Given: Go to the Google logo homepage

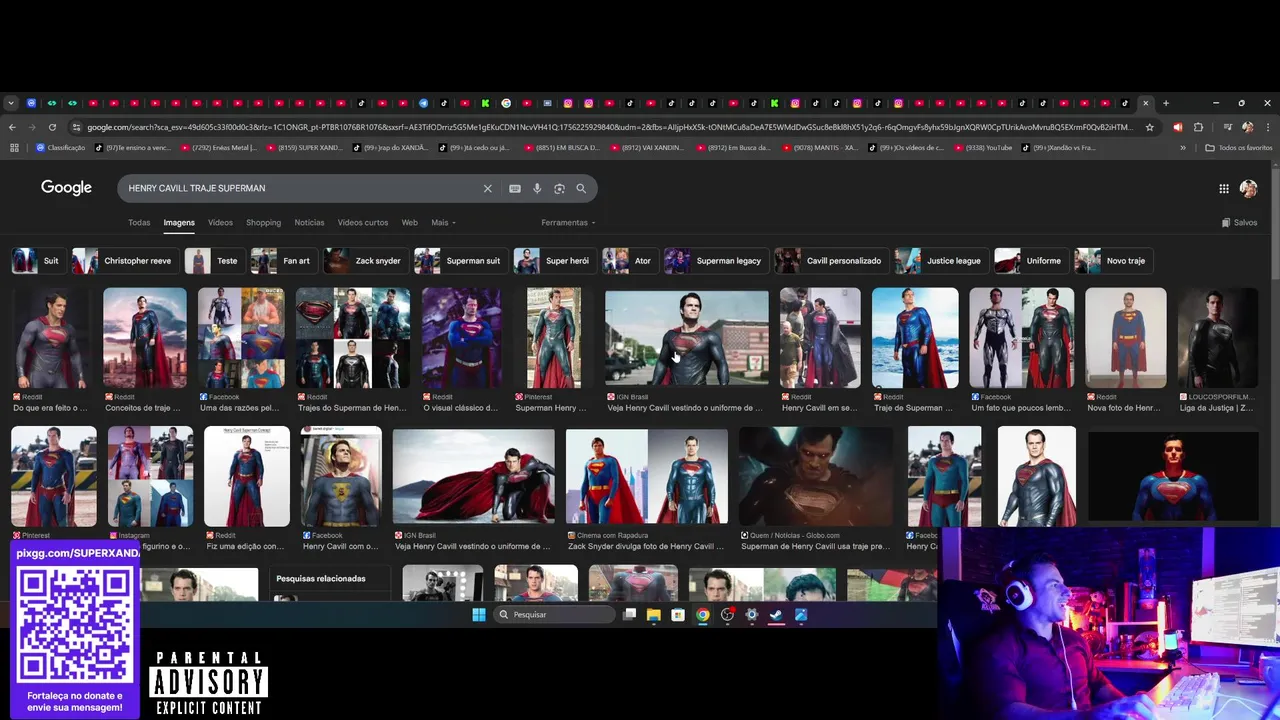Looking at the screenshot, I should pos(66,188).
